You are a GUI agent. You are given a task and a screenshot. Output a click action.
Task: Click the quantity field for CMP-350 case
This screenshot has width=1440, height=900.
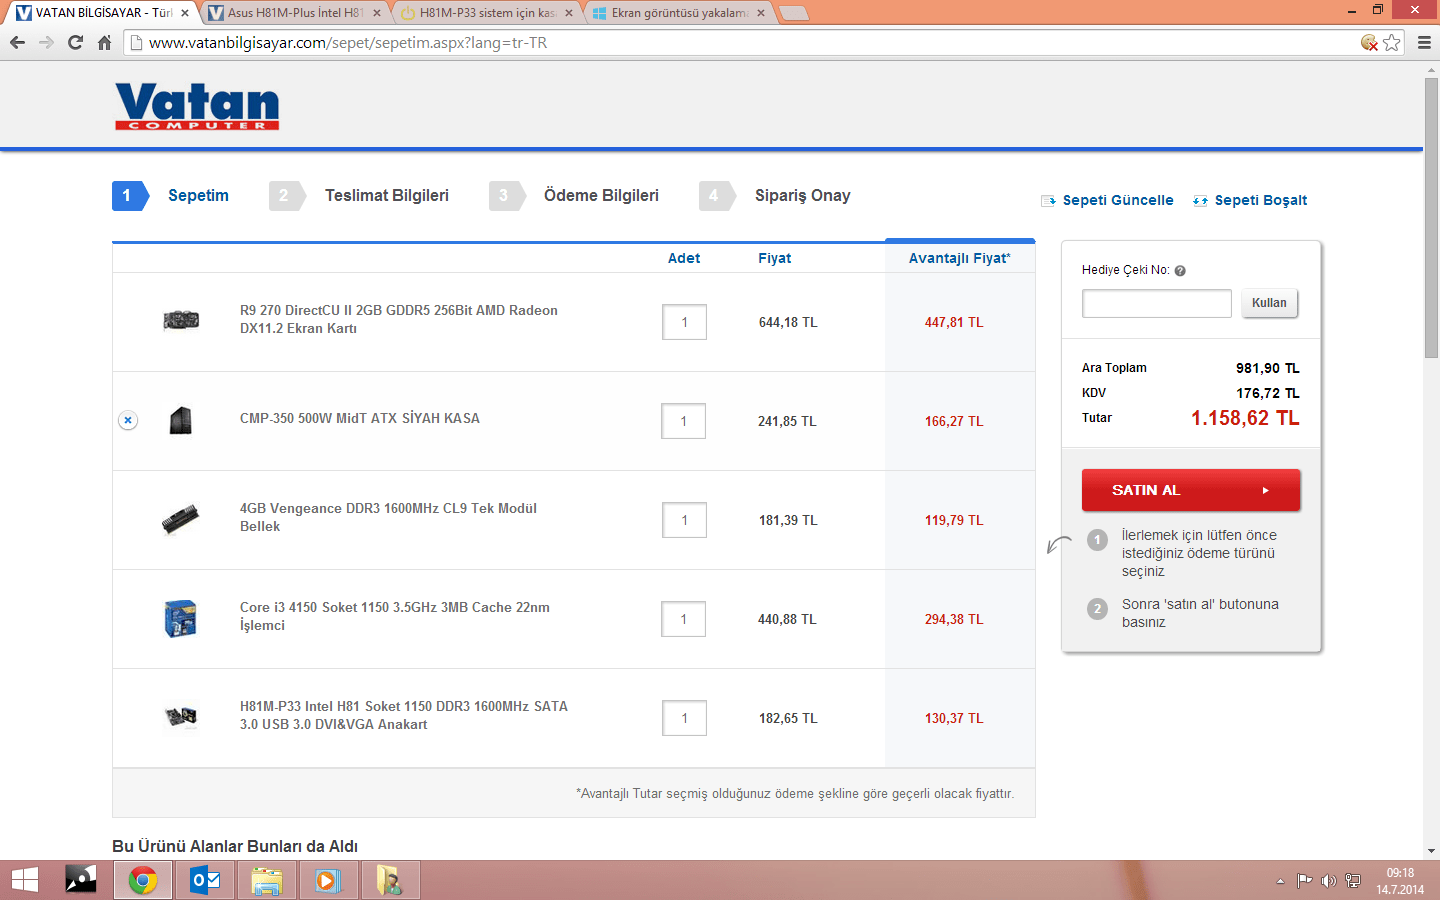(684, 421)
